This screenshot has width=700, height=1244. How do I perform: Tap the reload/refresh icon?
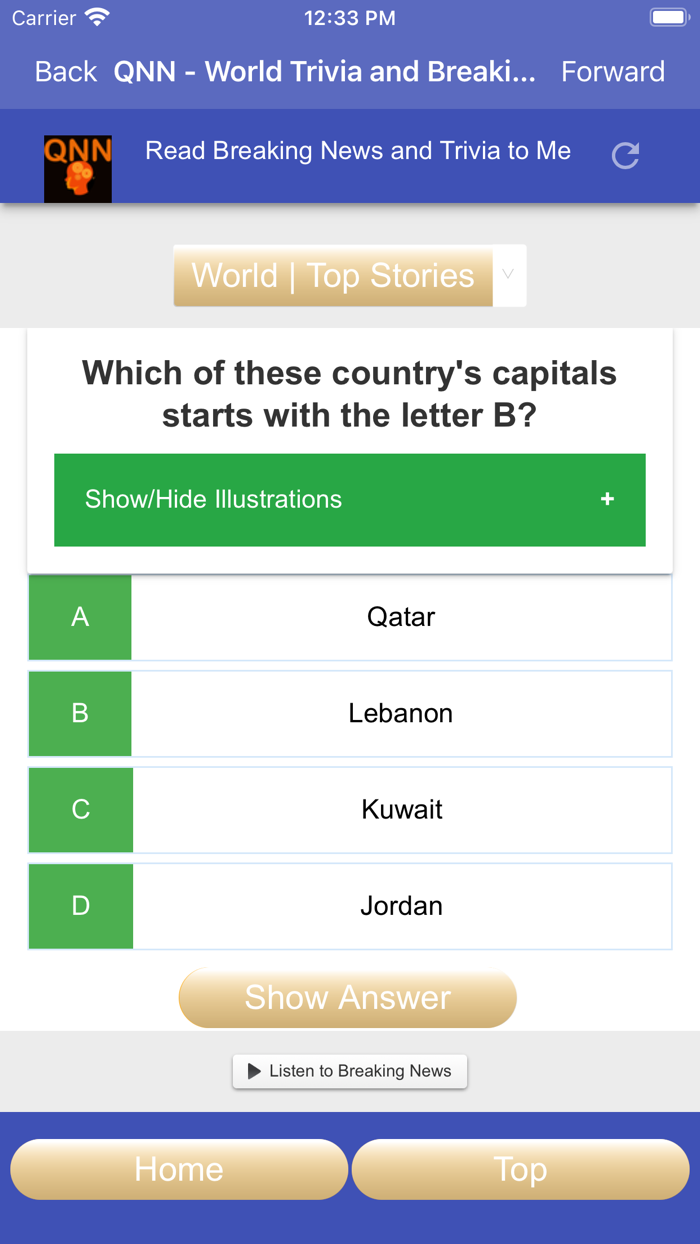coord(624,155)
